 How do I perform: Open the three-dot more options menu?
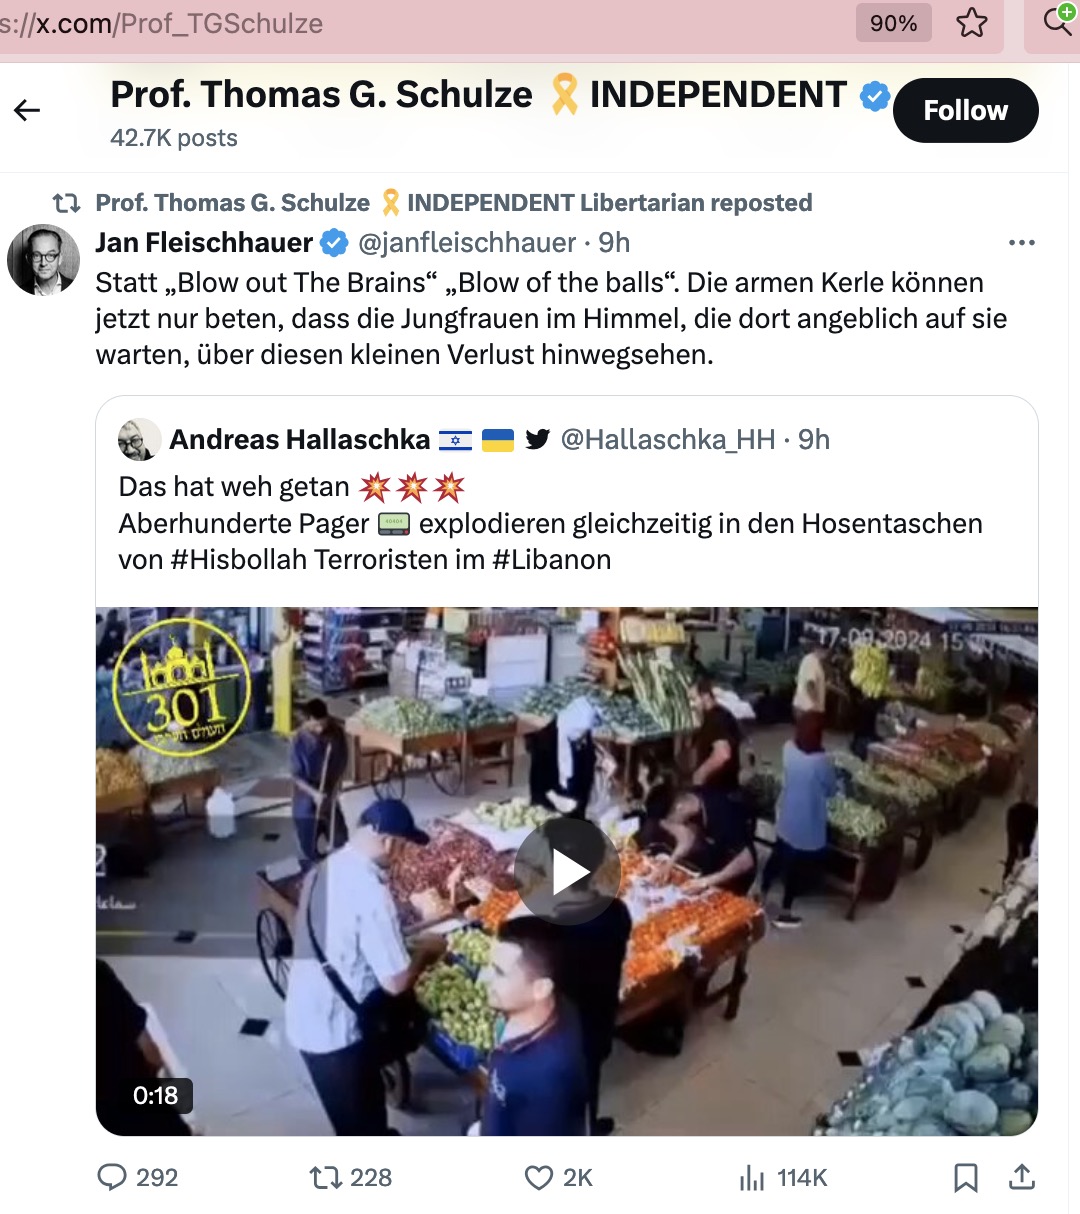click(x=1022, y=243)
